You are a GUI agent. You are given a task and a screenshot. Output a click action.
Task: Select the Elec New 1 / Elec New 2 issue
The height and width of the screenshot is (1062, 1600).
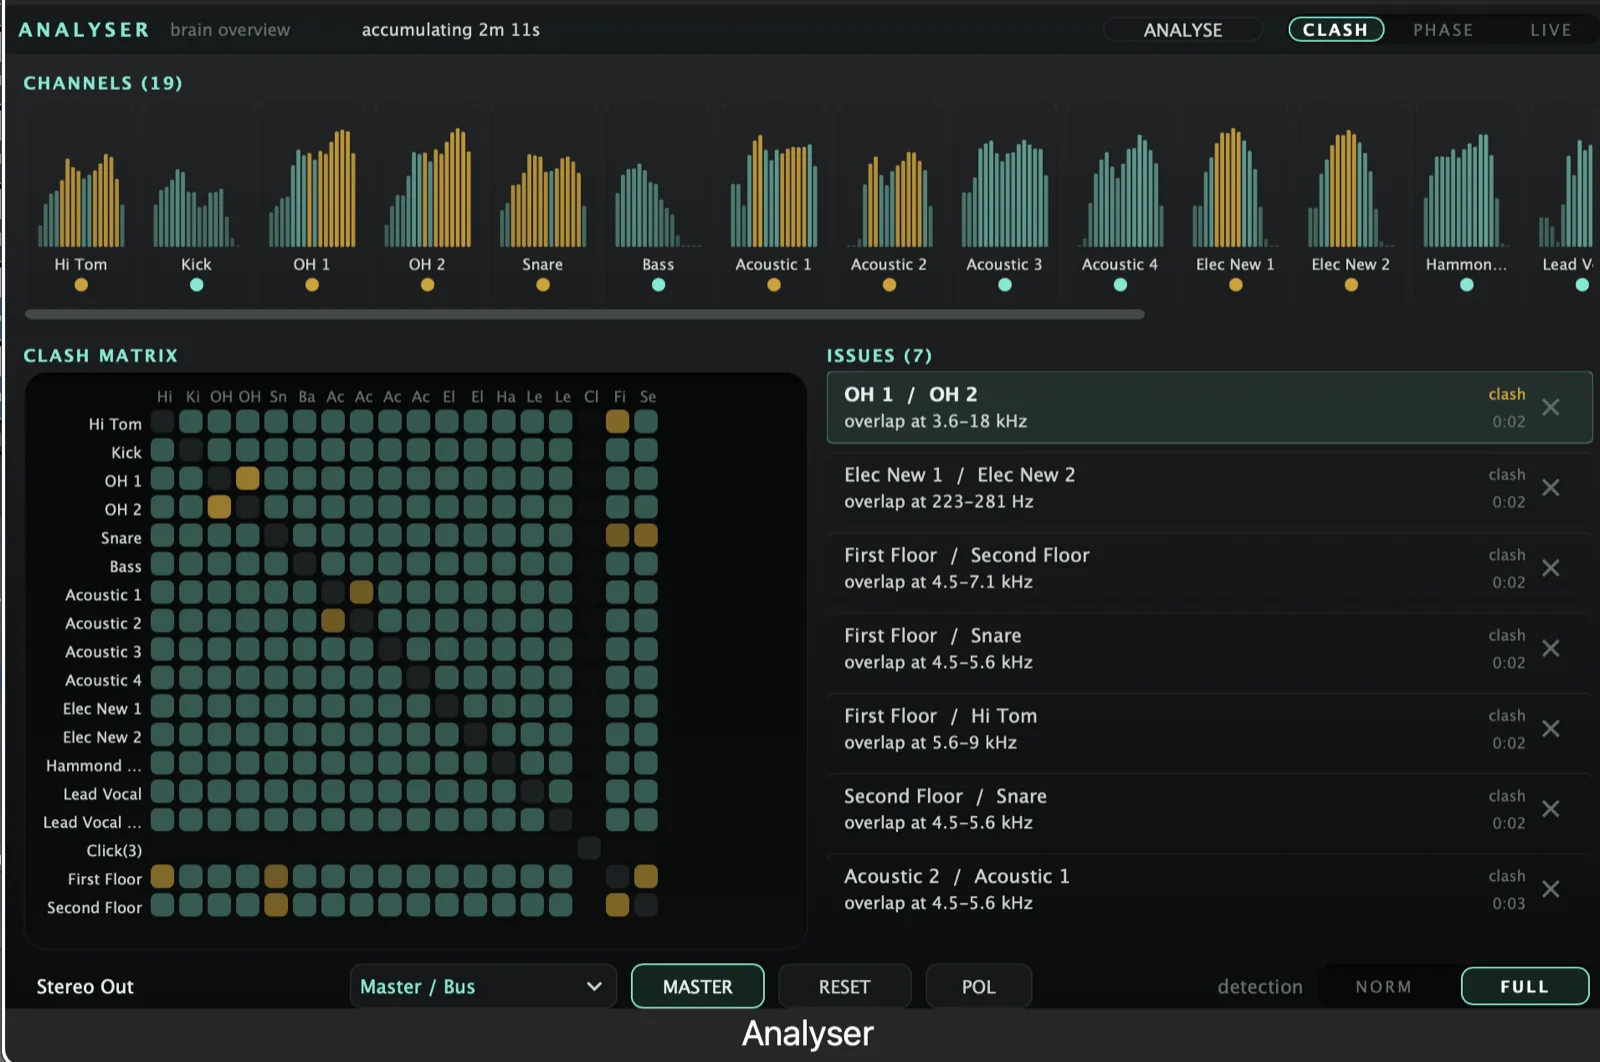1209,488
